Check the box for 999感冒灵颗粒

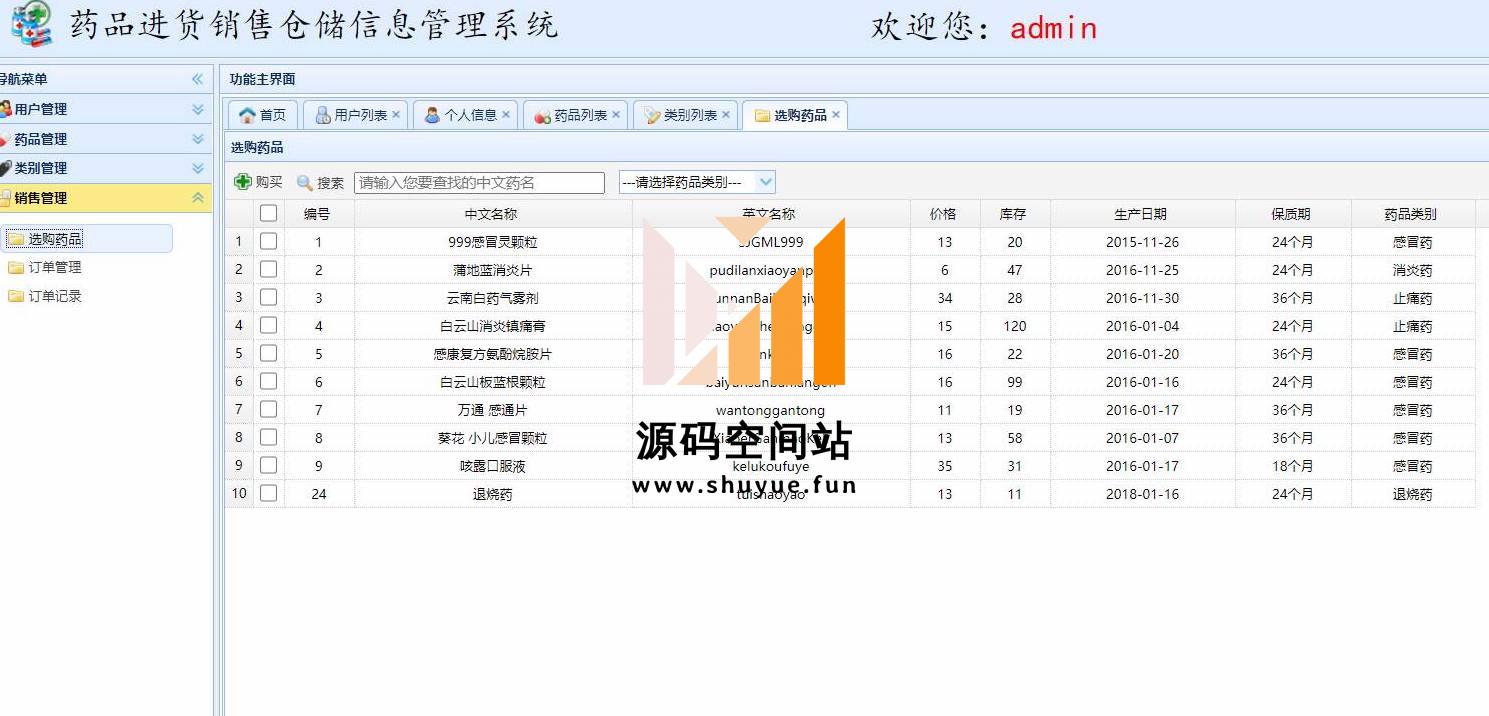268,241
